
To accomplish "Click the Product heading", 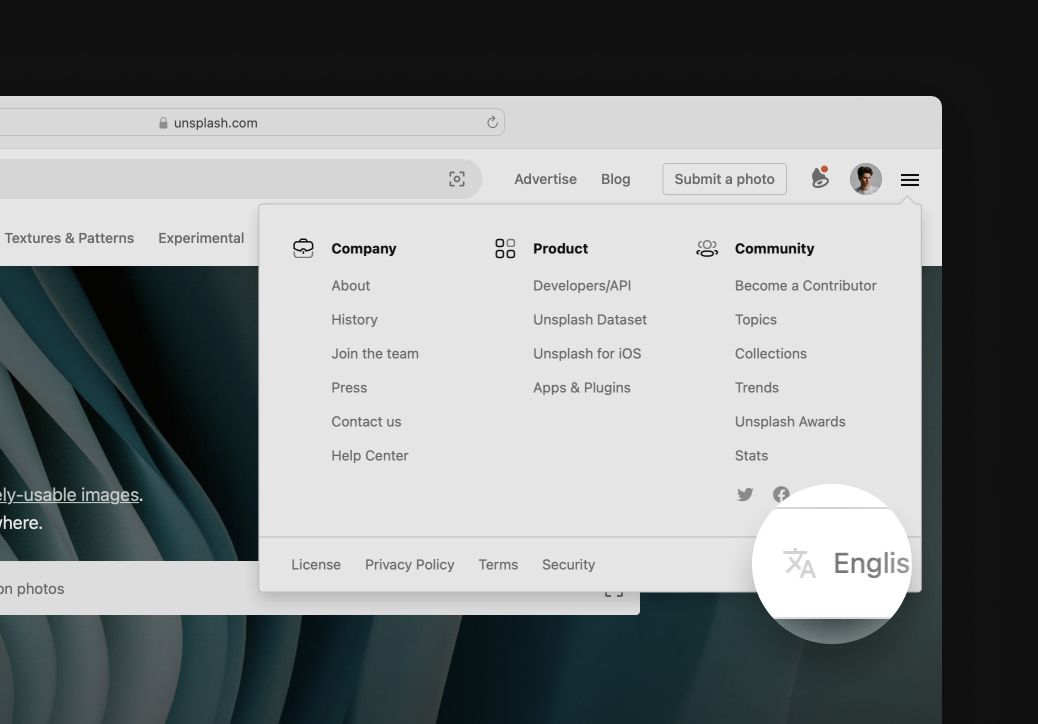I will pos(560,249).
